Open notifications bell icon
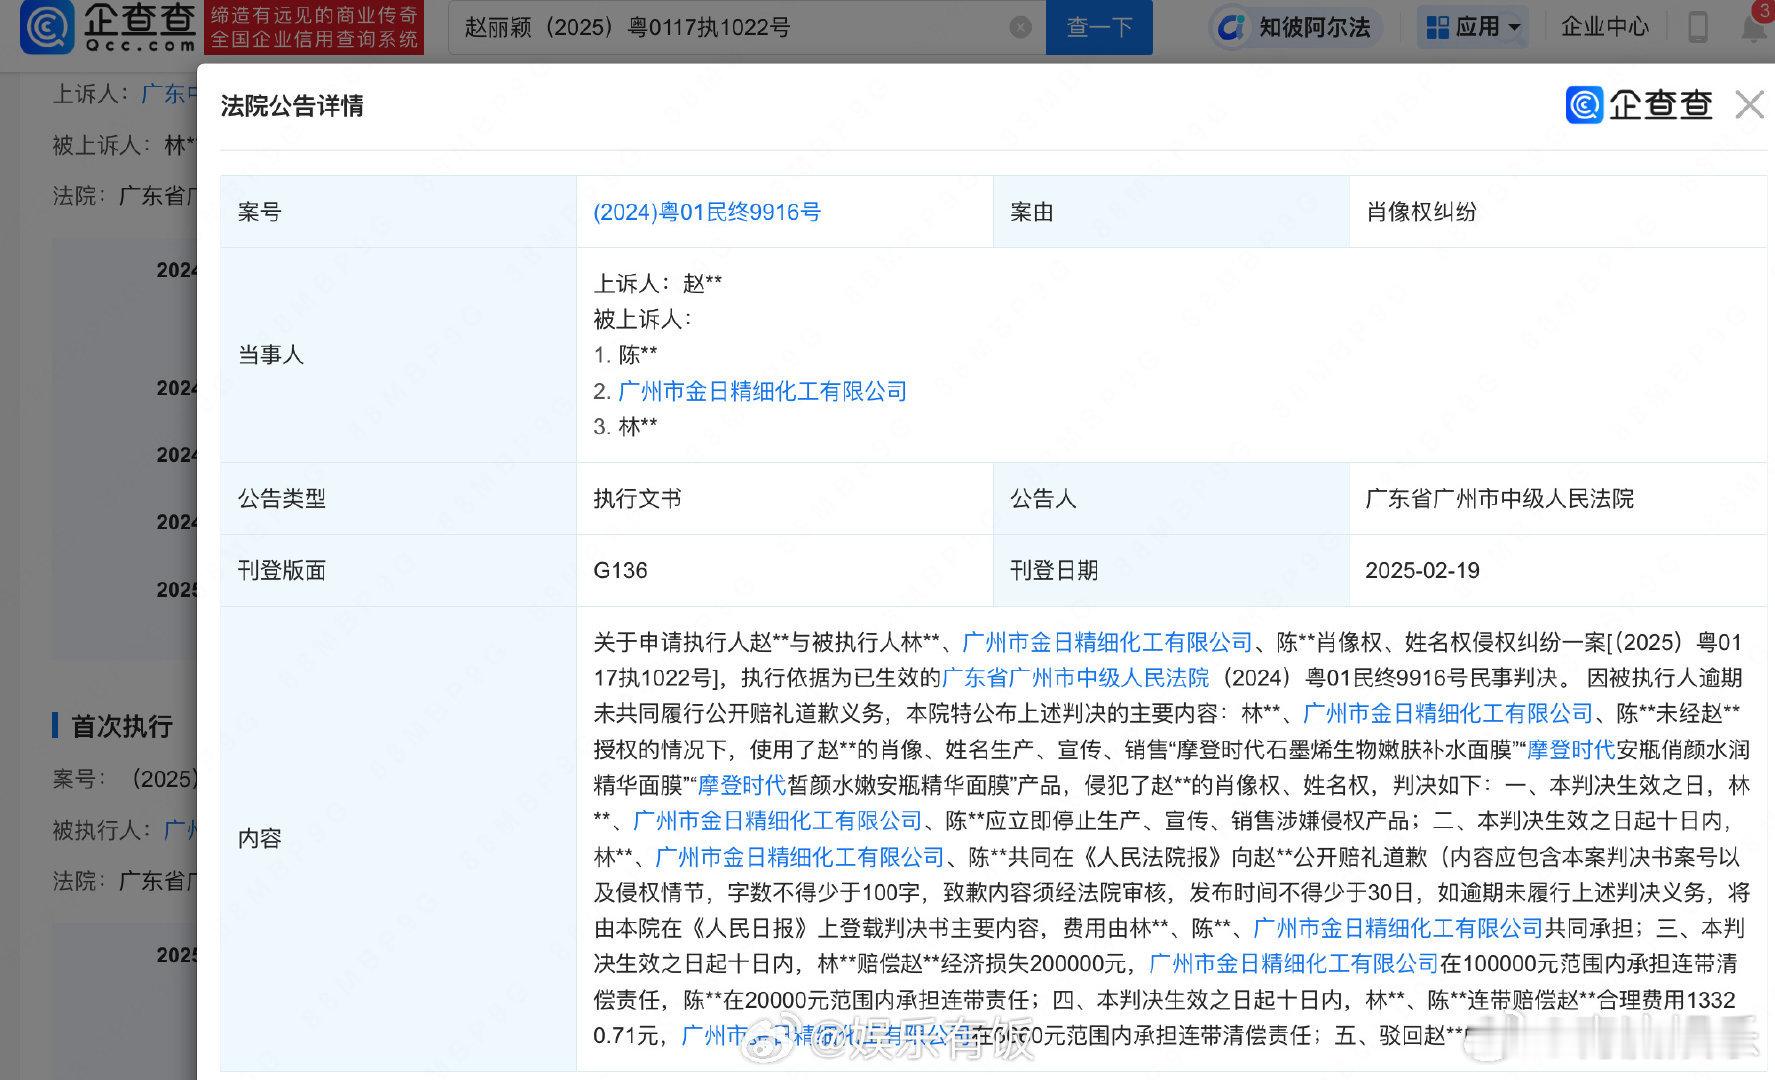The width and height of the screenshot is (1775, 1080). point(1755,27)
